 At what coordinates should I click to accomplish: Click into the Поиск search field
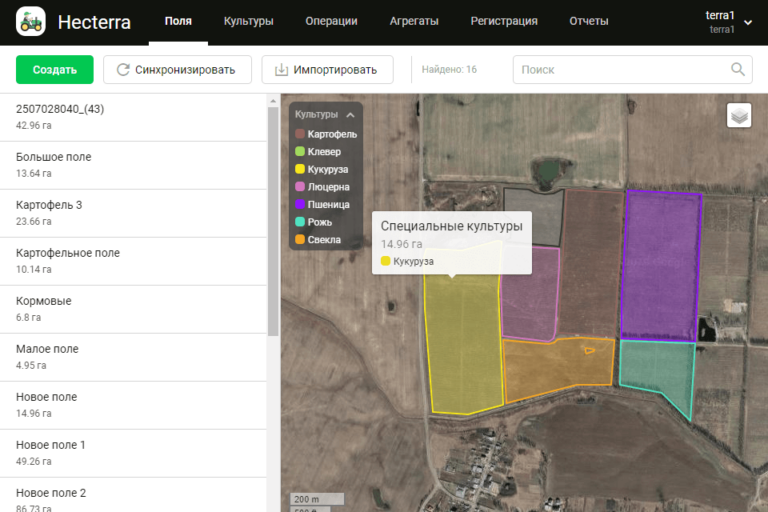tap(620, 70)
